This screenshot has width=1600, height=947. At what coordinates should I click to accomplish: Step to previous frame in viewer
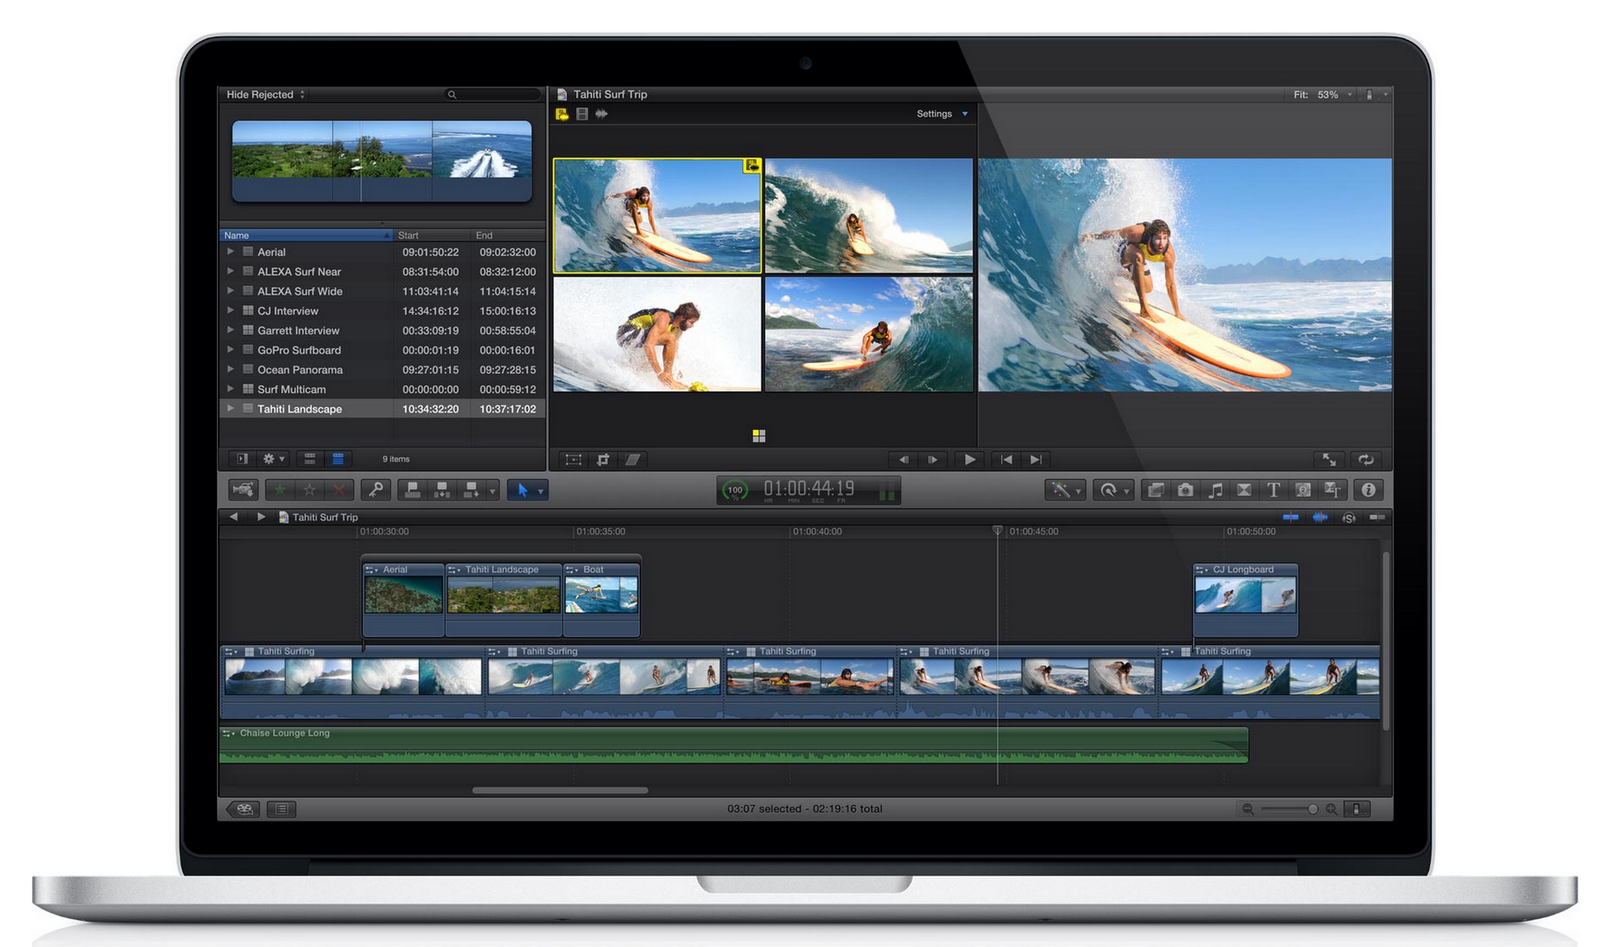pyautogui.click(x=904, y=460)
